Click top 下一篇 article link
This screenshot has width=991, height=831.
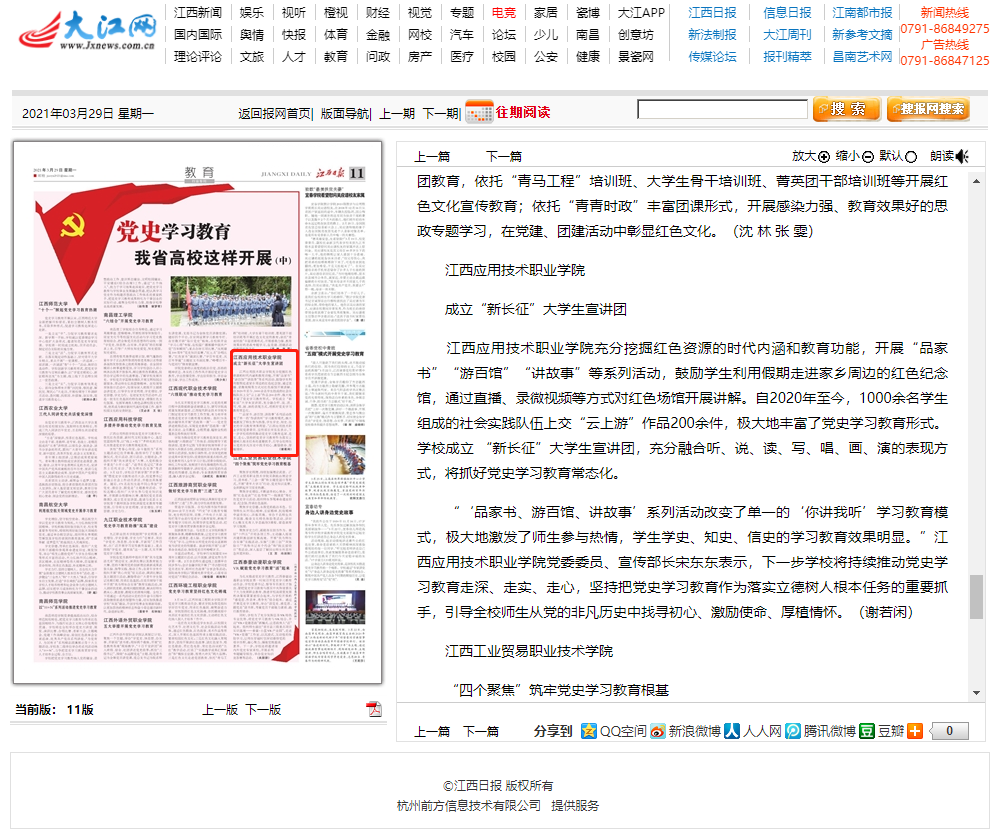504,157
